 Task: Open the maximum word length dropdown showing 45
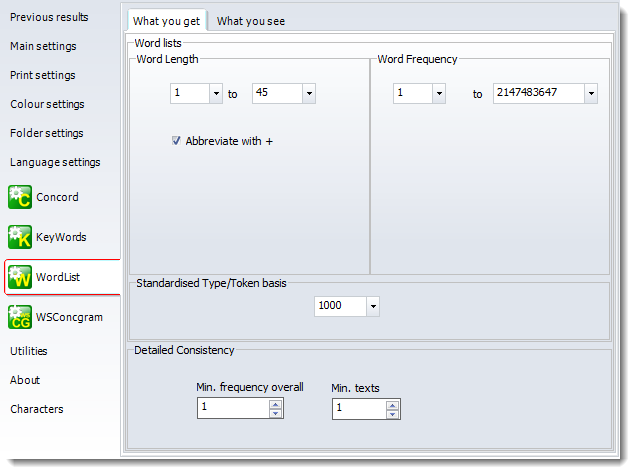(x=308, y=94)
